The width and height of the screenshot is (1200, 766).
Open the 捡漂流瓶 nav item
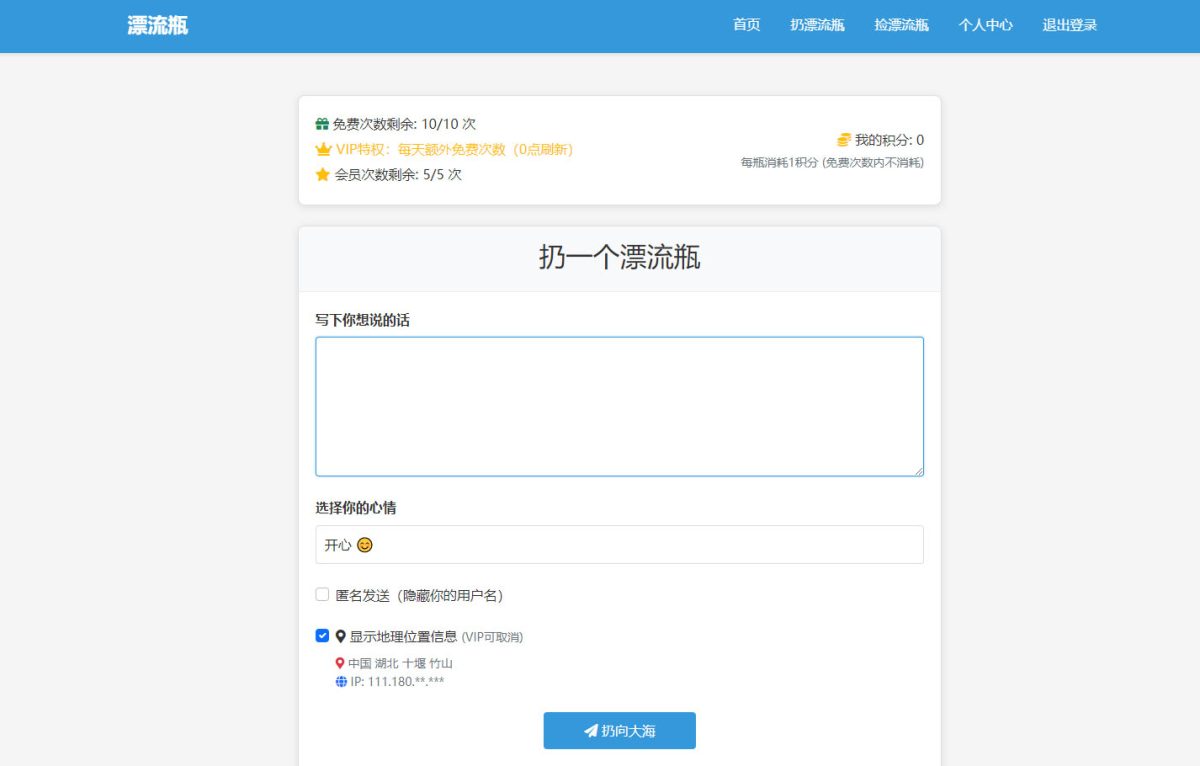[901, 25]
